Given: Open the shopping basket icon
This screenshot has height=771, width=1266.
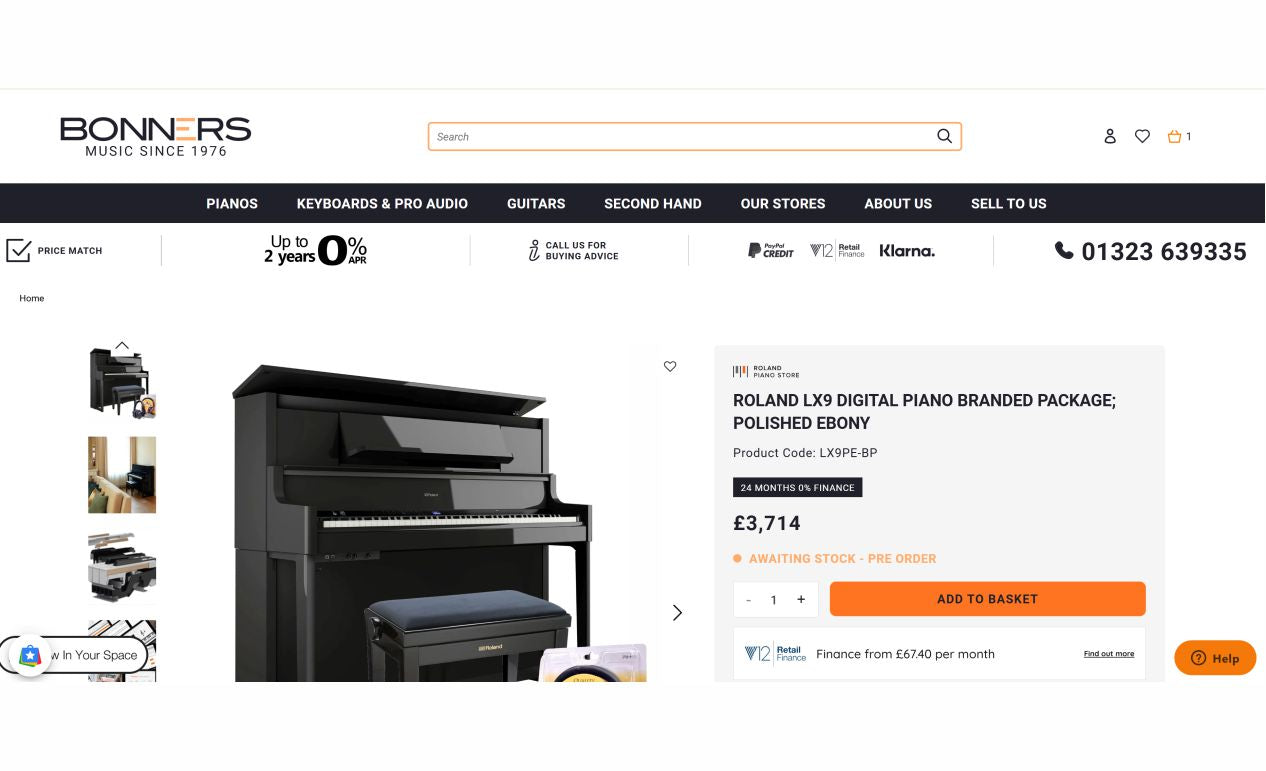Looking at the screenshot, I should click(1175, 136).
